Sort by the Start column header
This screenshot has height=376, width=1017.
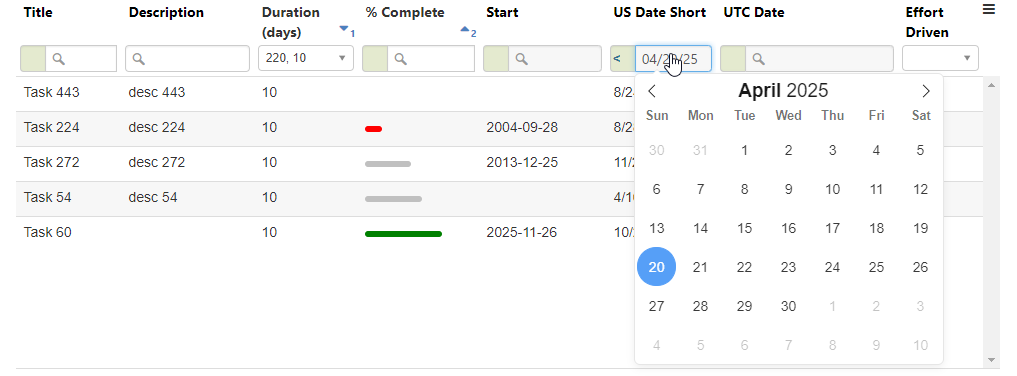tap(502, 12)
